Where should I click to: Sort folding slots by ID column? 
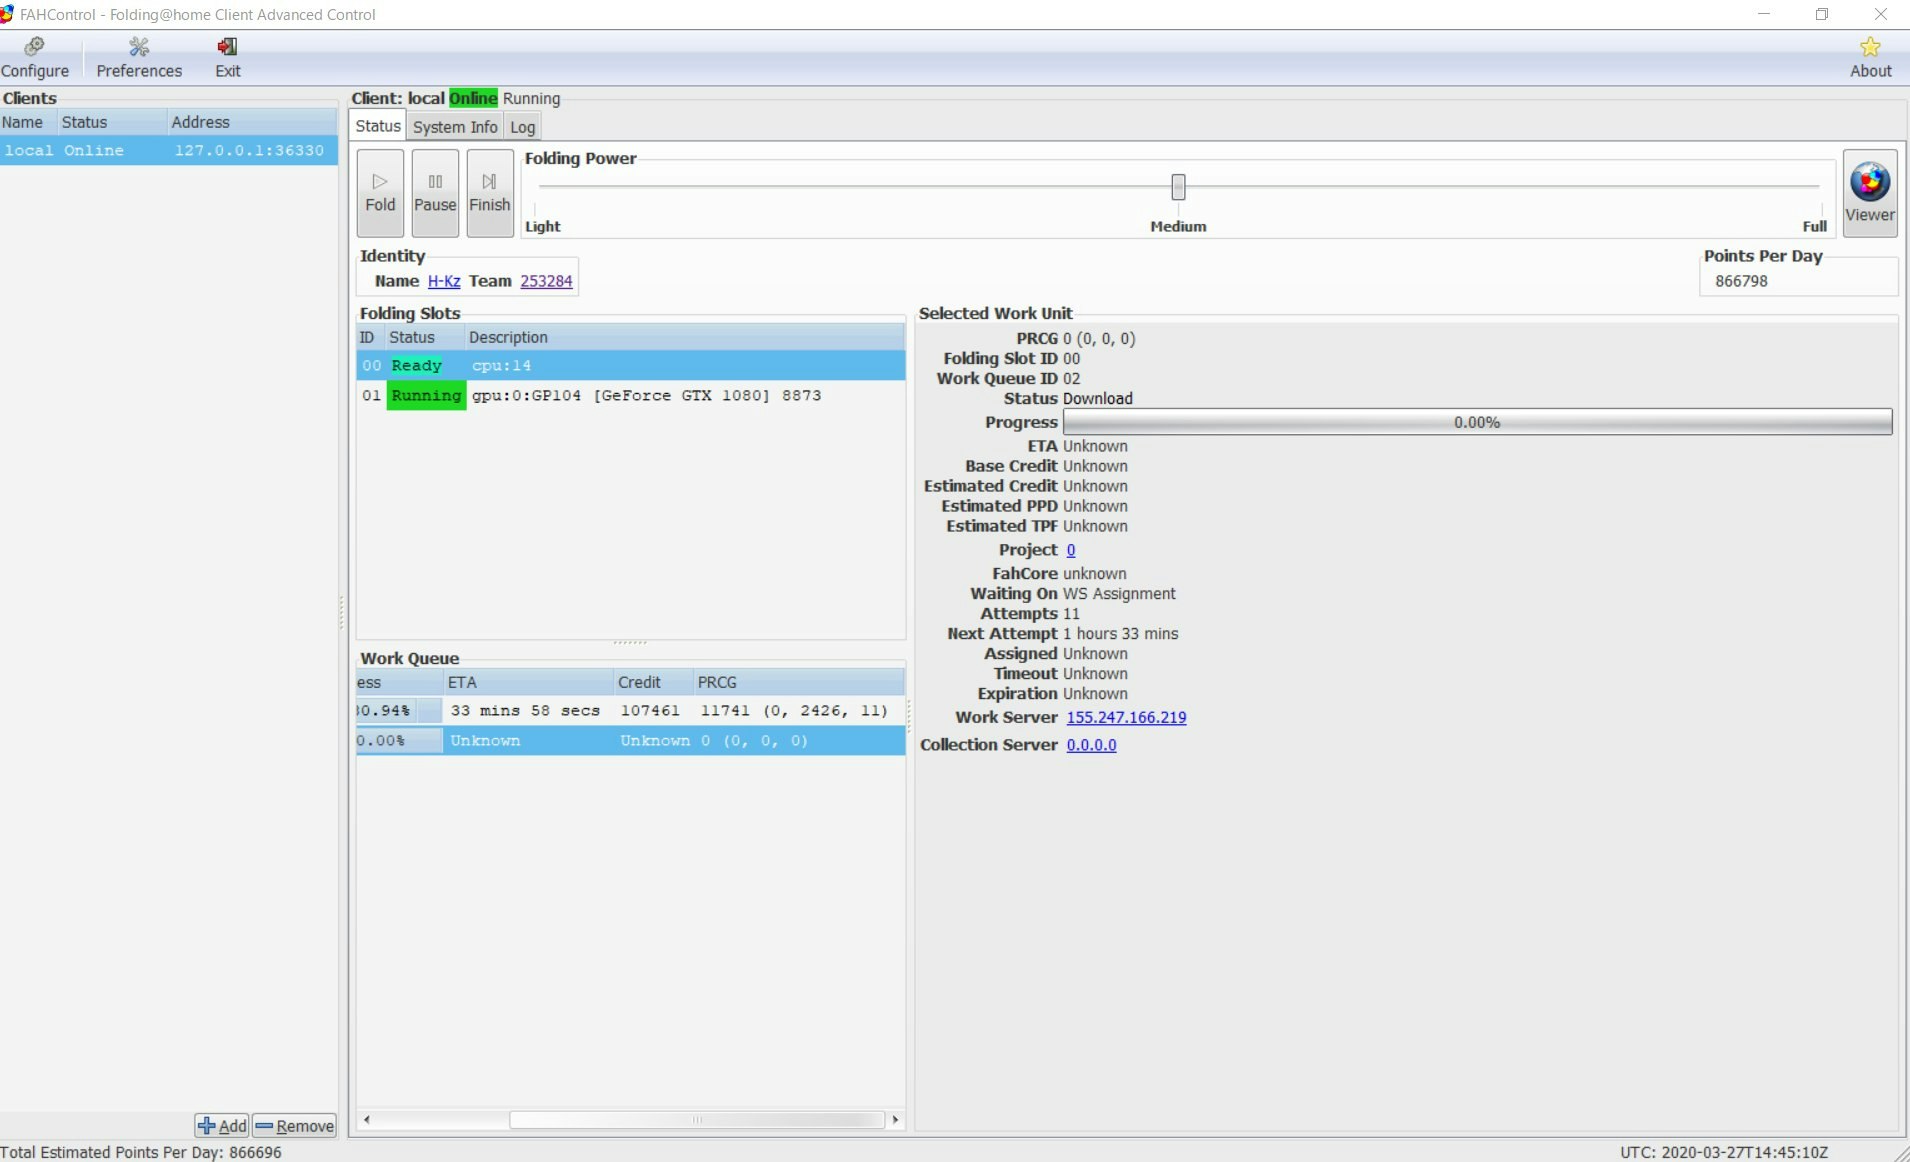click(x=371, y=338)
